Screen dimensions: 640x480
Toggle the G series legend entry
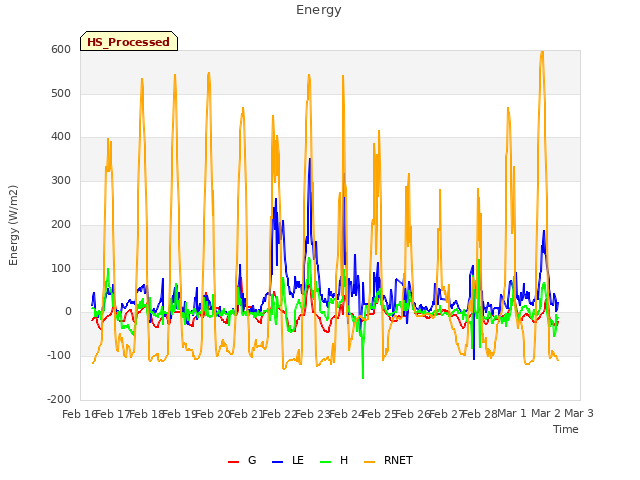point(242,460)
